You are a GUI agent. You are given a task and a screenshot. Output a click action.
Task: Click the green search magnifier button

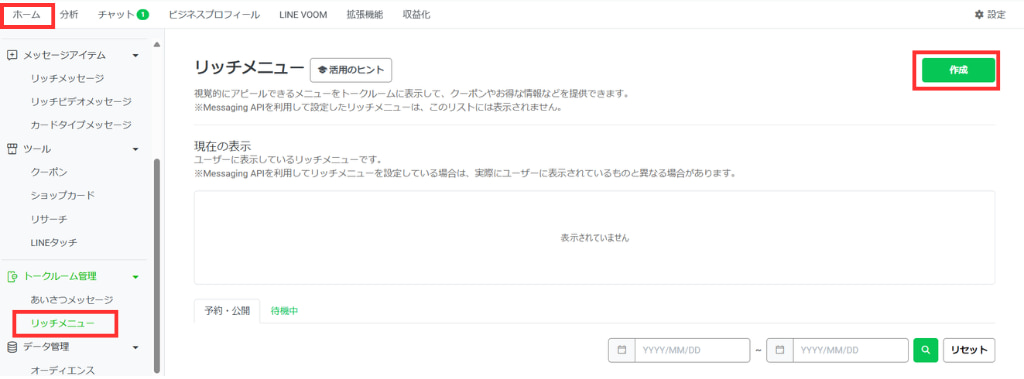click(925, 350)
